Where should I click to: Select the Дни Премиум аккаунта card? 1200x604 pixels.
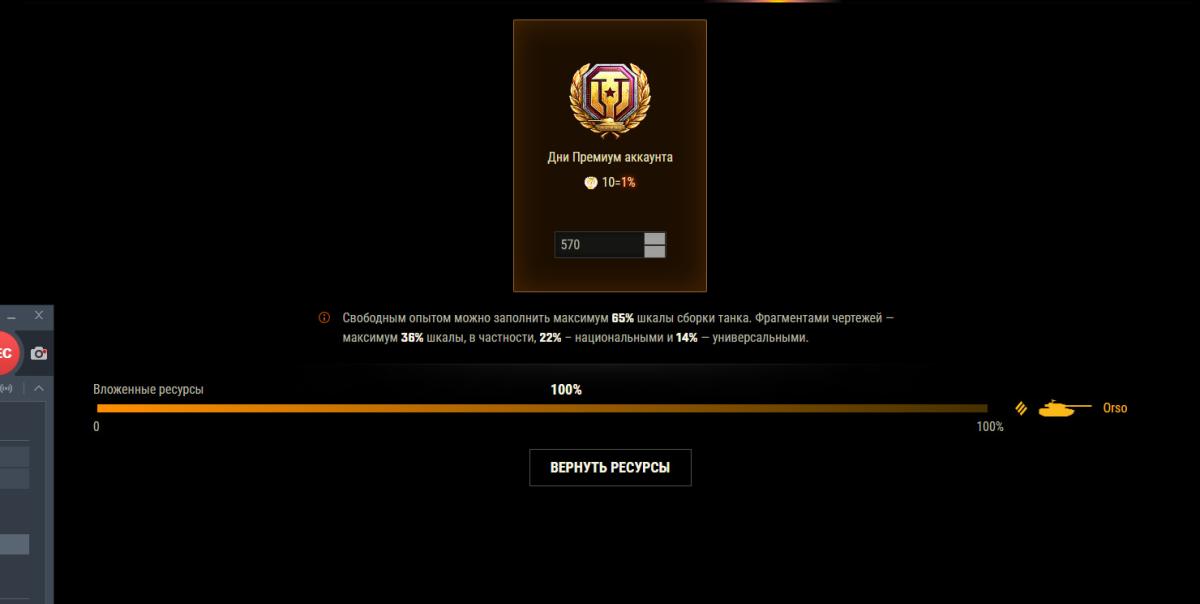click(610, 155)
